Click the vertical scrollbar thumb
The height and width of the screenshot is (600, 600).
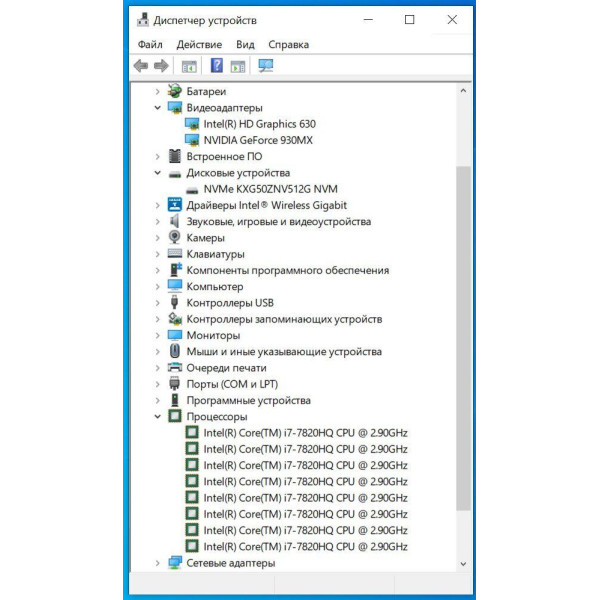[x=463, y=338]
